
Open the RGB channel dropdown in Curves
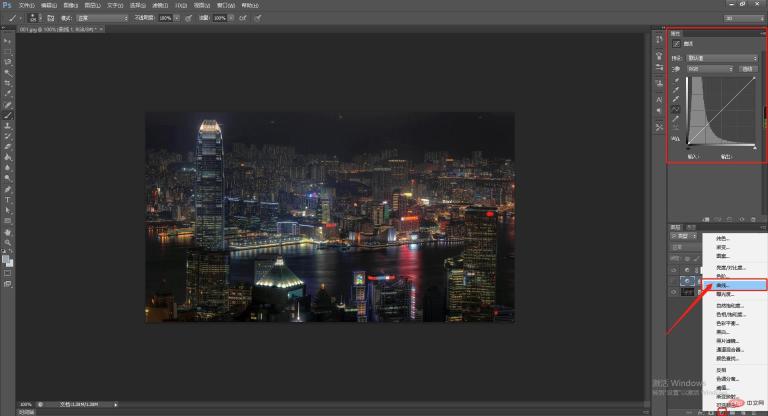(x=710, y=69)
